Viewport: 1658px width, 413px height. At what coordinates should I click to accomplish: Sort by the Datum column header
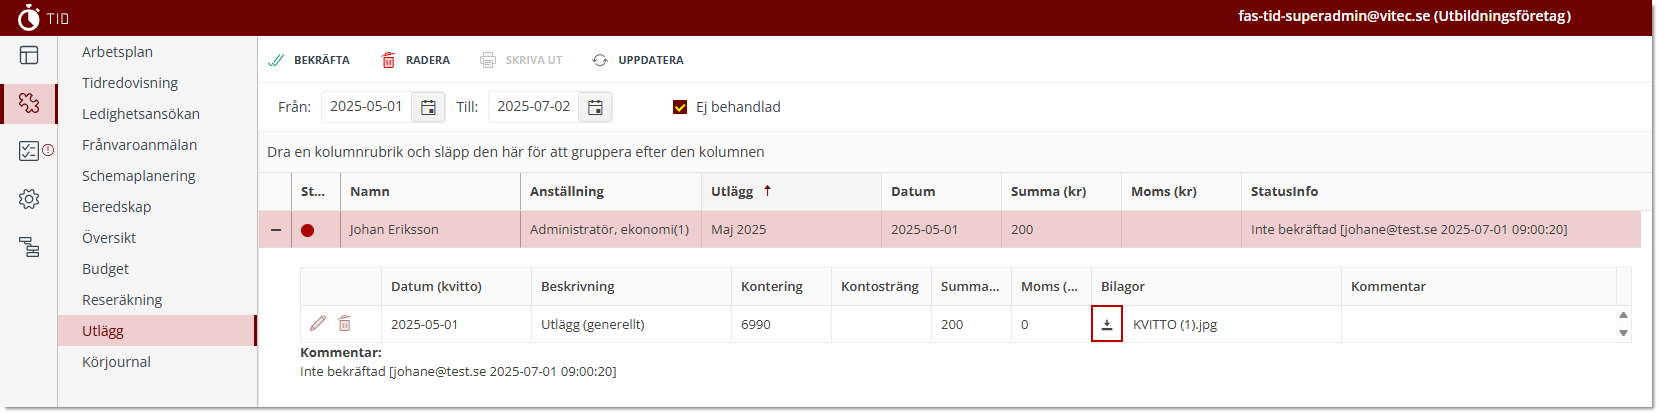pos(941,191)
